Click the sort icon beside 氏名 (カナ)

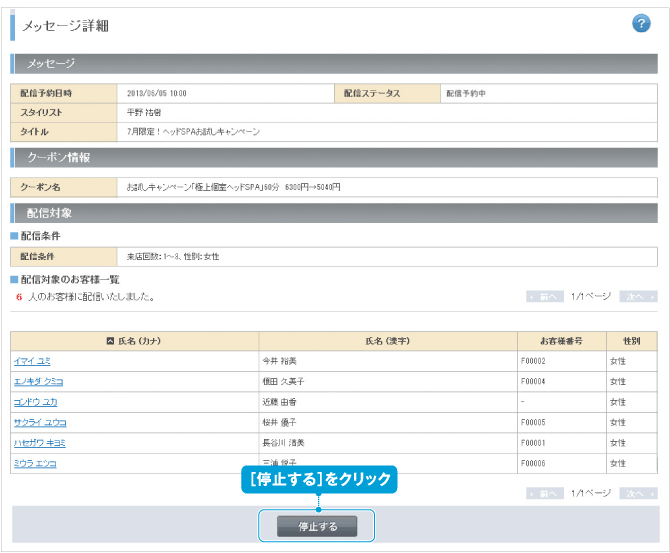110,341
